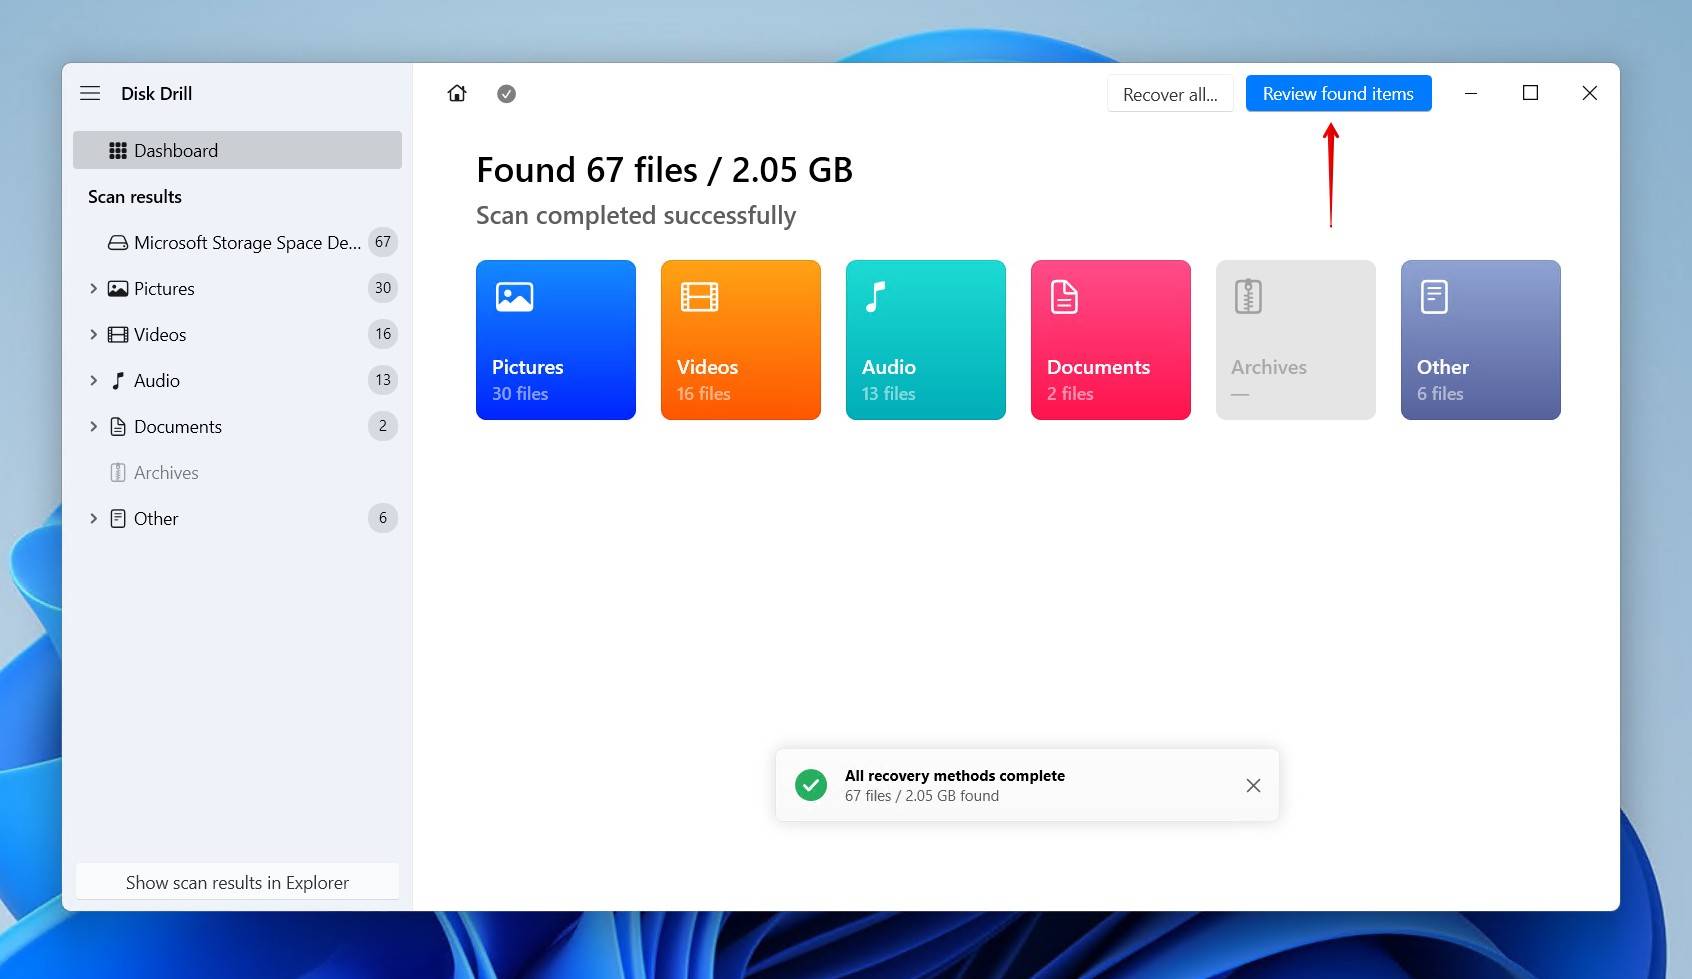
Task: Click the Pictures image icon in the sidebar
Action: (x=117, y=288)
